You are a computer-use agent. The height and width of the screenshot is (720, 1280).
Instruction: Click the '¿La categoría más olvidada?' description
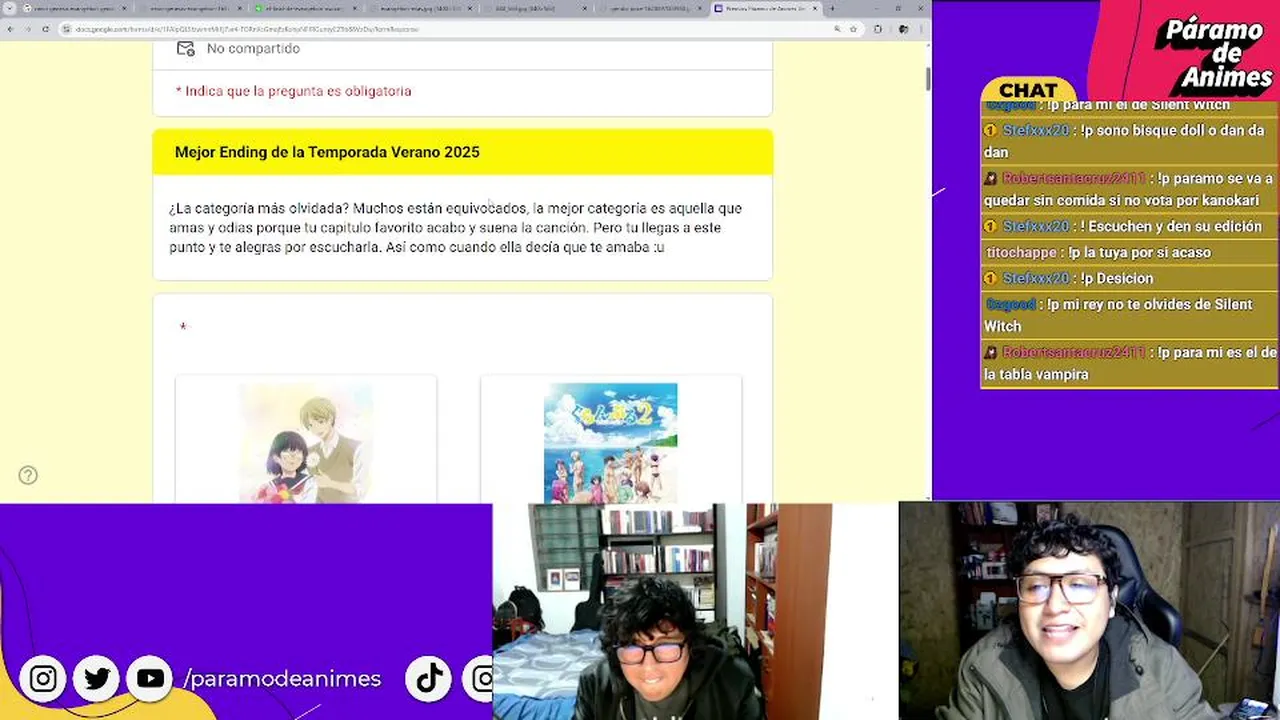(455, 228)
